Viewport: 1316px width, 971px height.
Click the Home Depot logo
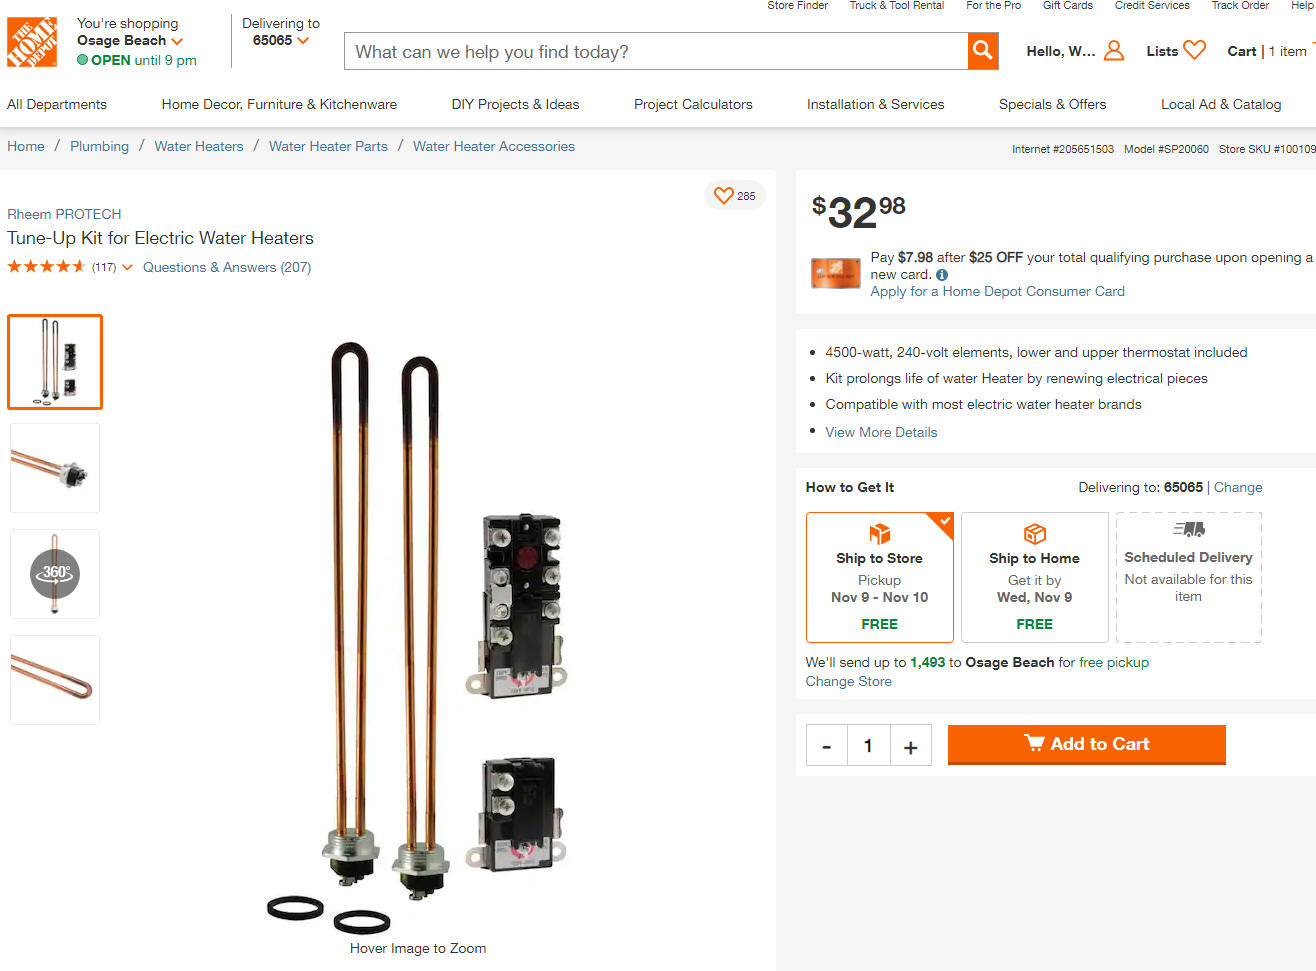tap(32, 42)
